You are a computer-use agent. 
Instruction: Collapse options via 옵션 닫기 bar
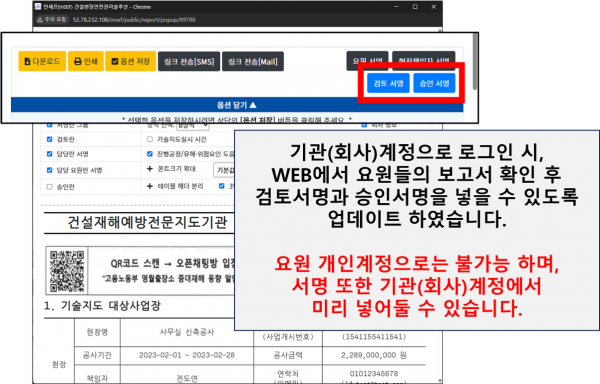click(237, 105)
